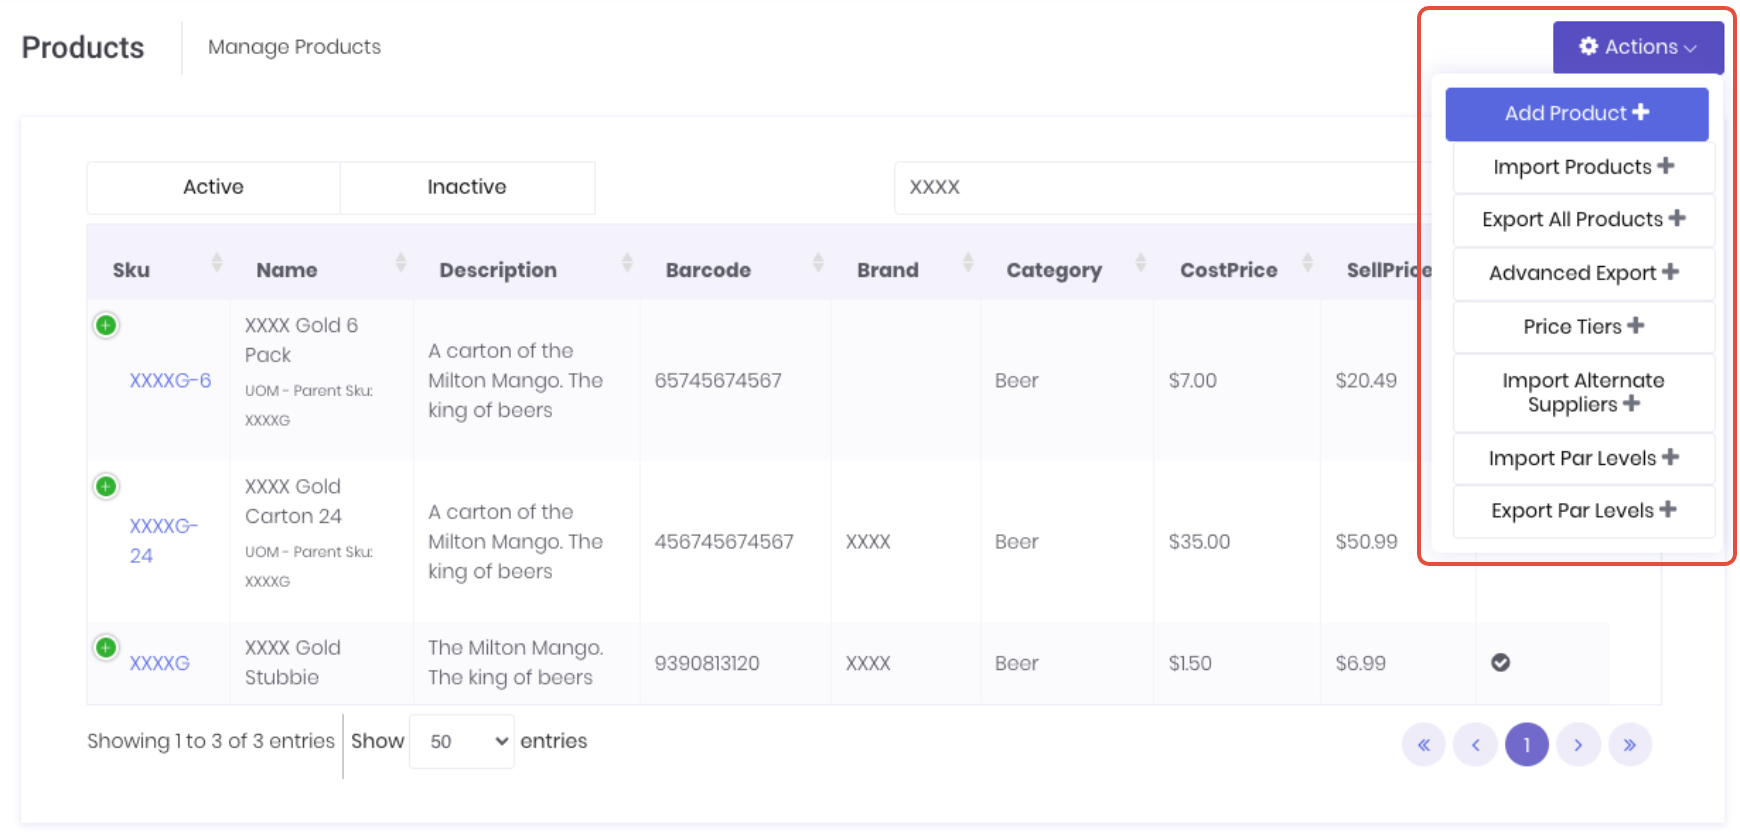
Task: Select Export All Products option
Action: pyautogui.click(x=1583, y=220)
